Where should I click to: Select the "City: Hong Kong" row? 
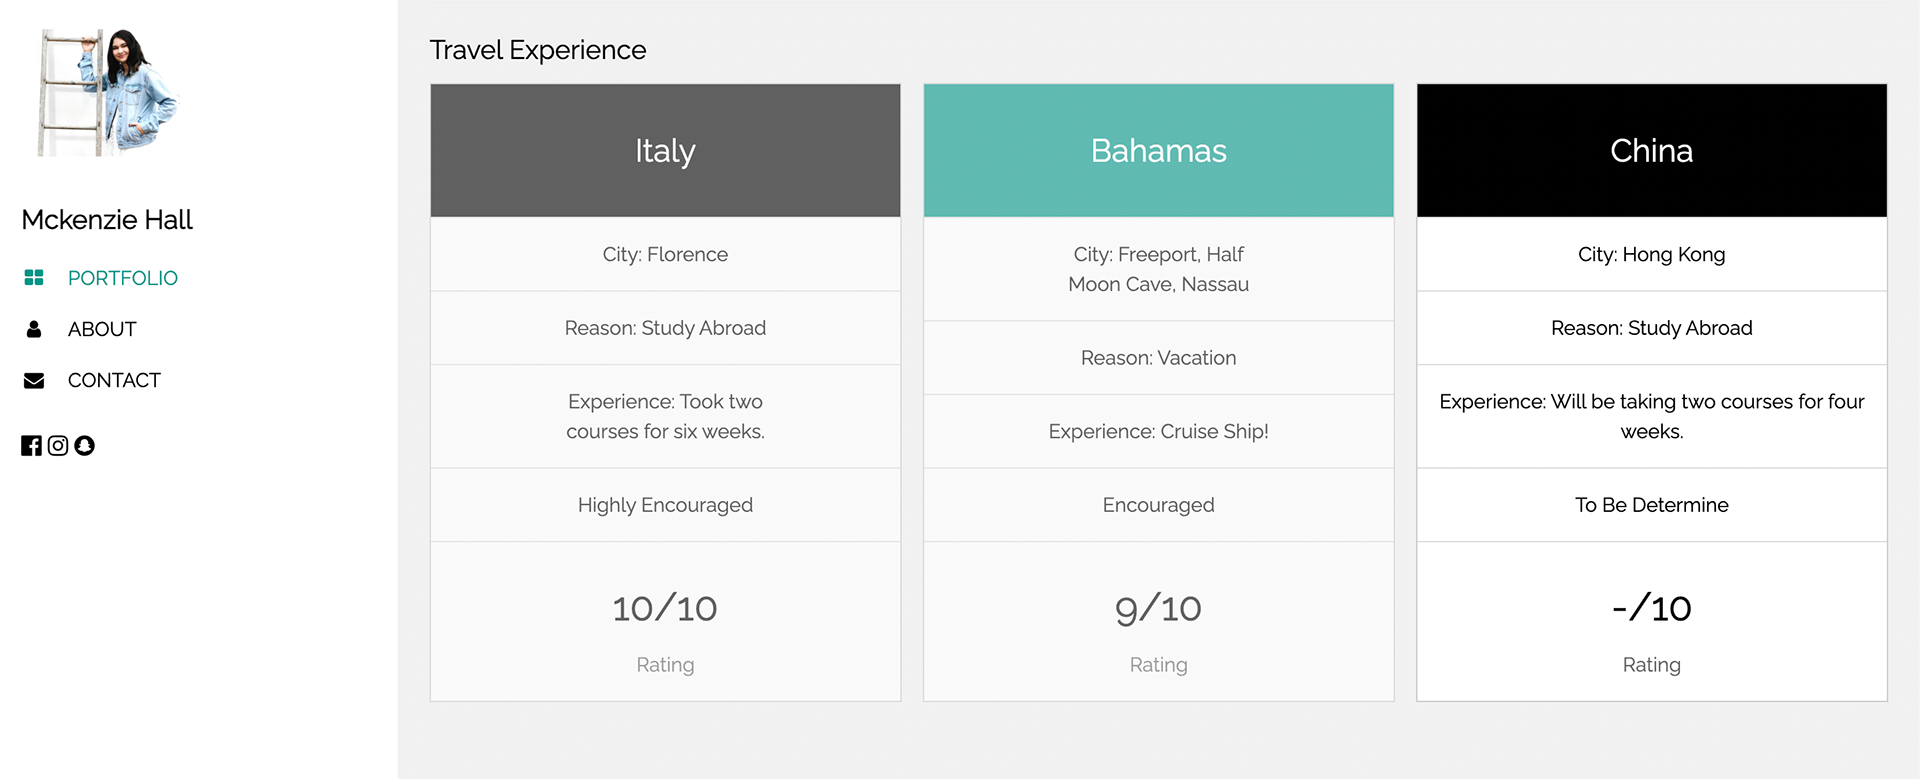click(x=1651, y=254)
